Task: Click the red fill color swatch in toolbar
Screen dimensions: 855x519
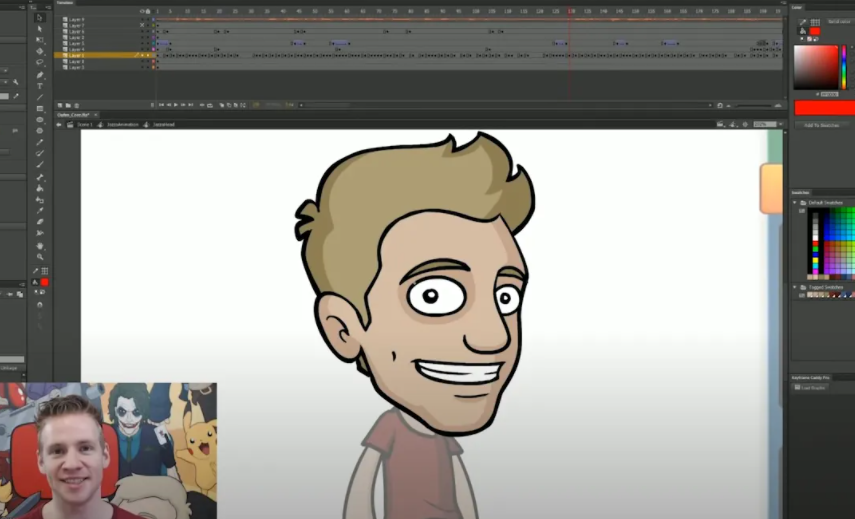Action: 44,283
